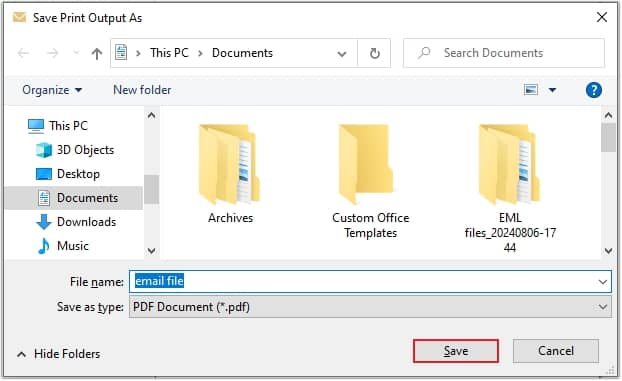The image size is (622, 381).
Task: Select the Custom Office Templates folder
Action: [x=370, y=181]
